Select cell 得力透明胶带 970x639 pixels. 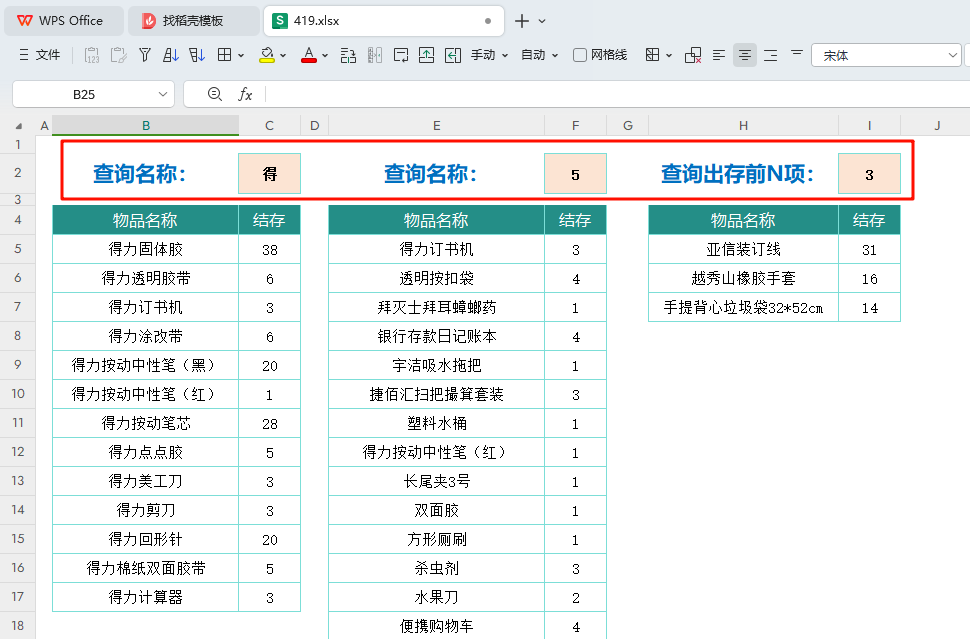145,278
